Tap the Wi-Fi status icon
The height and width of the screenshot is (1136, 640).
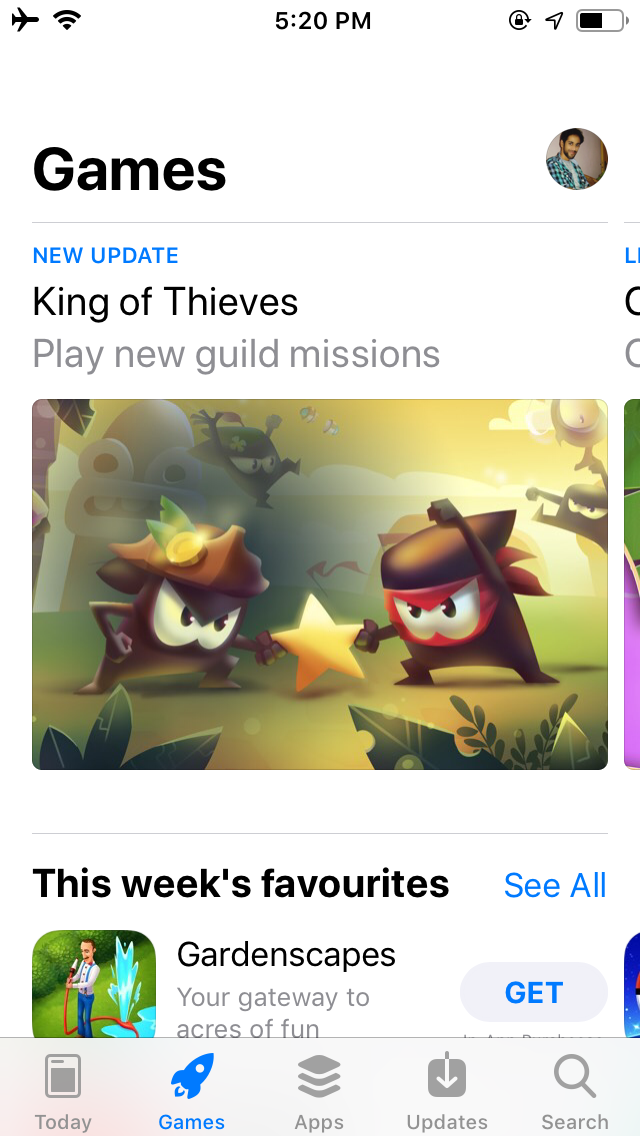tap(67, 20)
